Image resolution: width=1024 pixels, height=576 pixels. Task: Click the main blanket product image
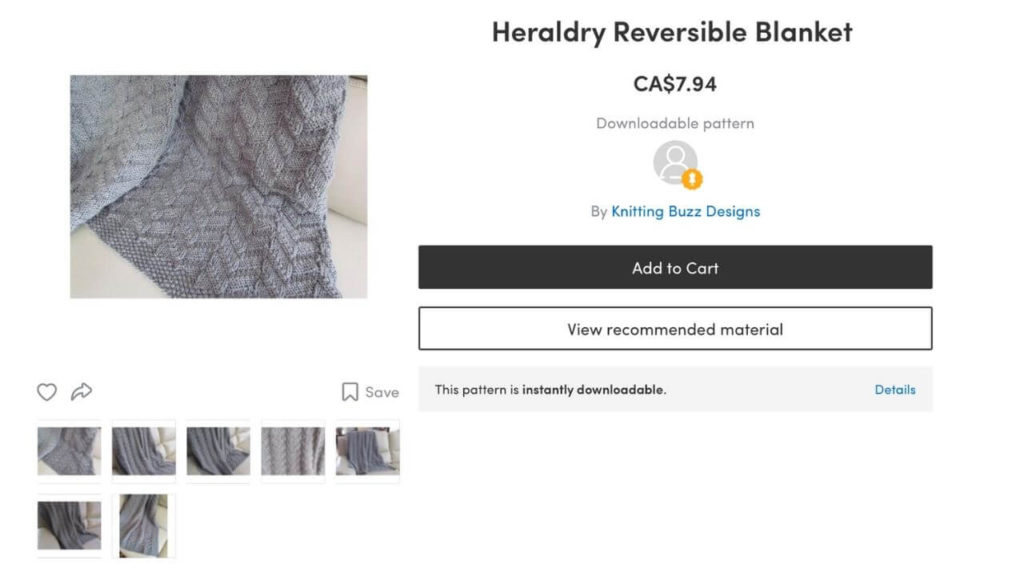click(x=219, y=187)
